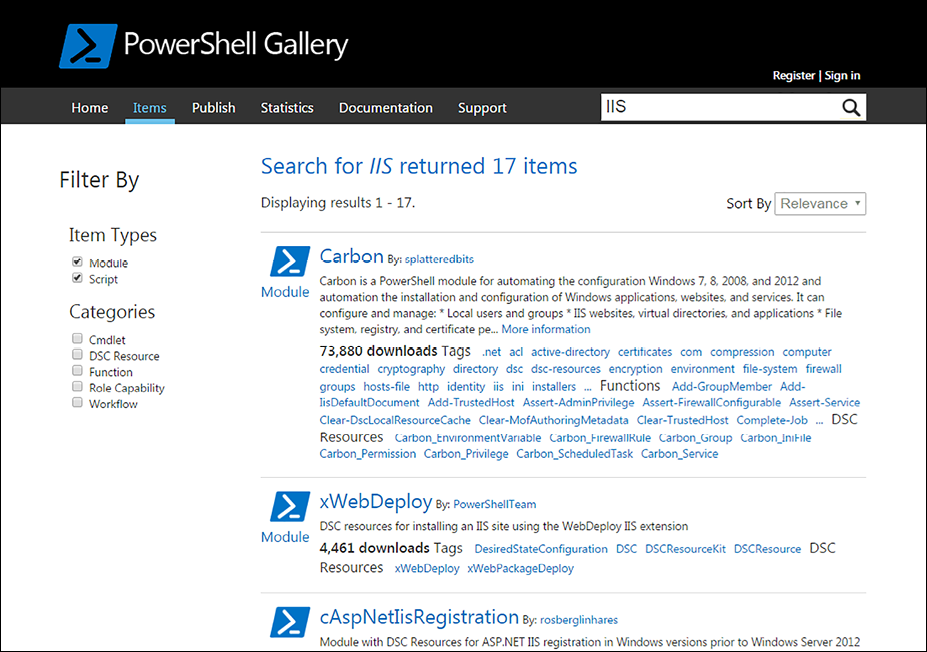Open the Assert-AdminPrivilege function link
The height and width of the screenshot is (652, 927).
[578, 403]
